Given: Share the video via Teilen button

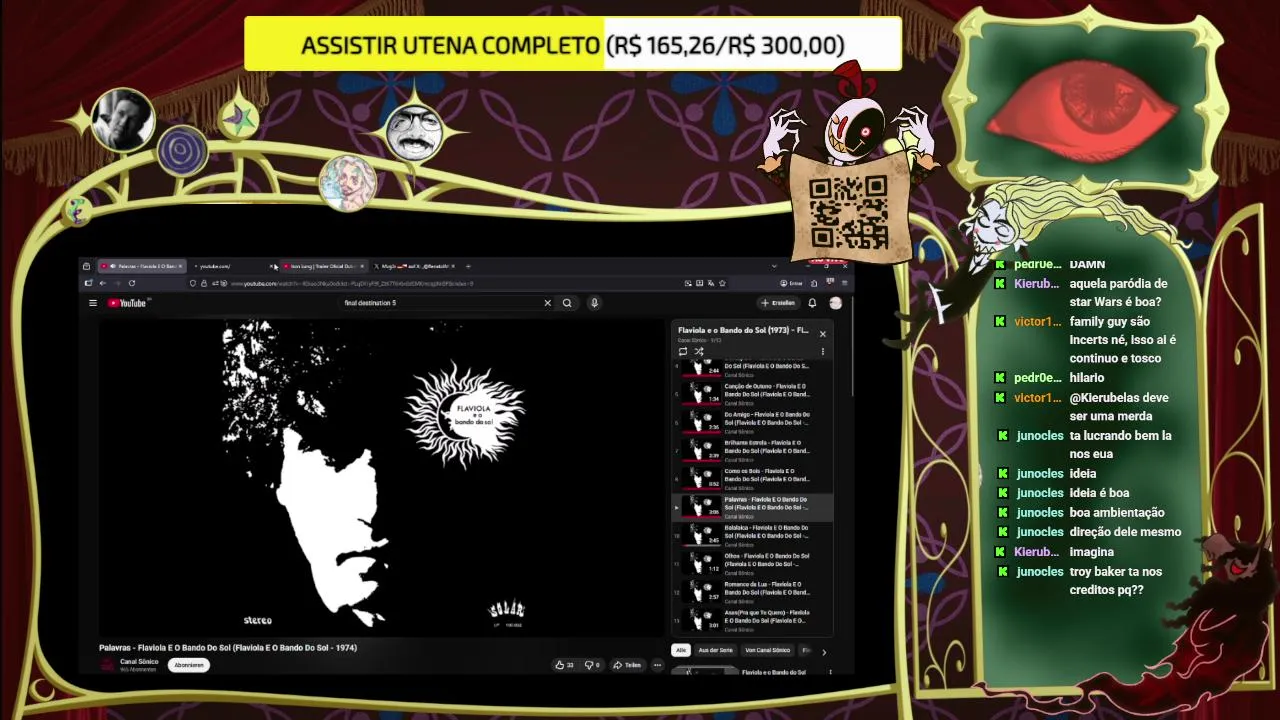Looking at the screenshot, I should pos(627,665).
